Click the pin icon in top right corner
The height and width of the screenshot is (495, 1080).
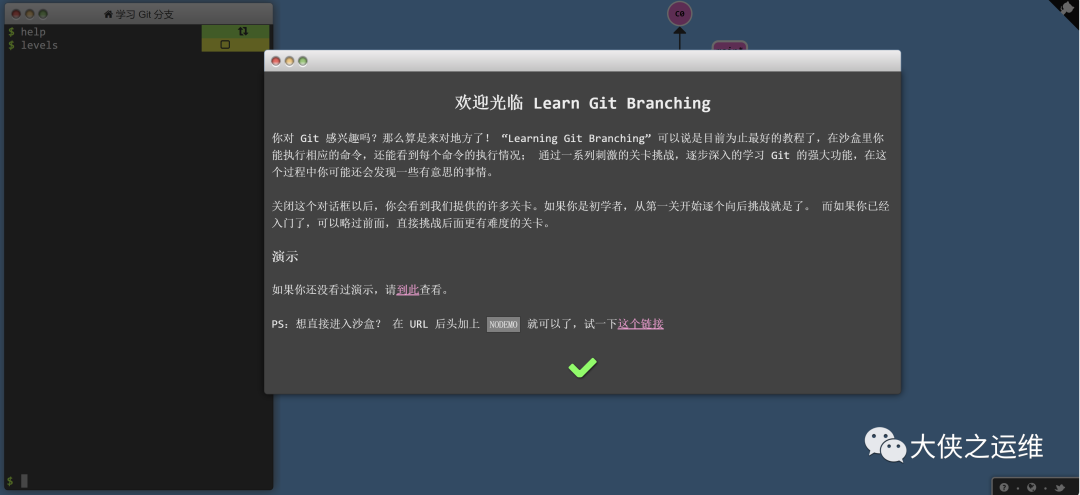point(1068,8)
